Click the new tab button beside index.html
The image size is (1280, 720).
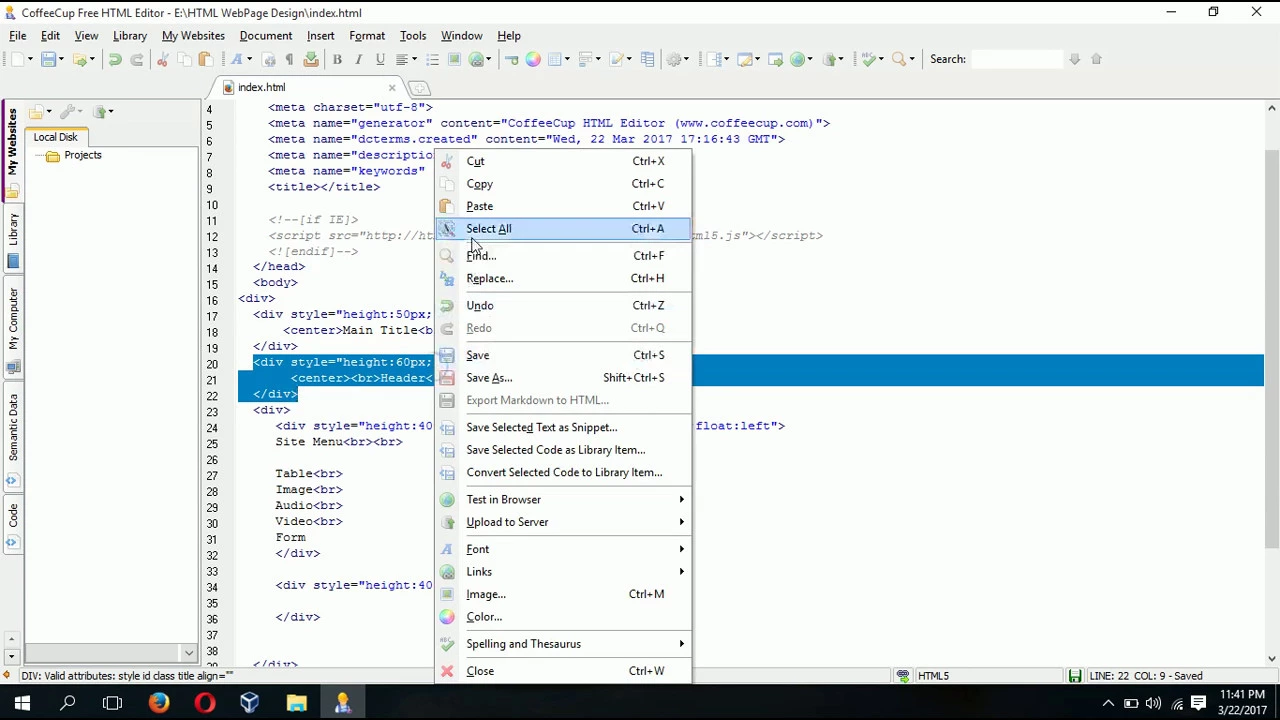tap(419, 87)
